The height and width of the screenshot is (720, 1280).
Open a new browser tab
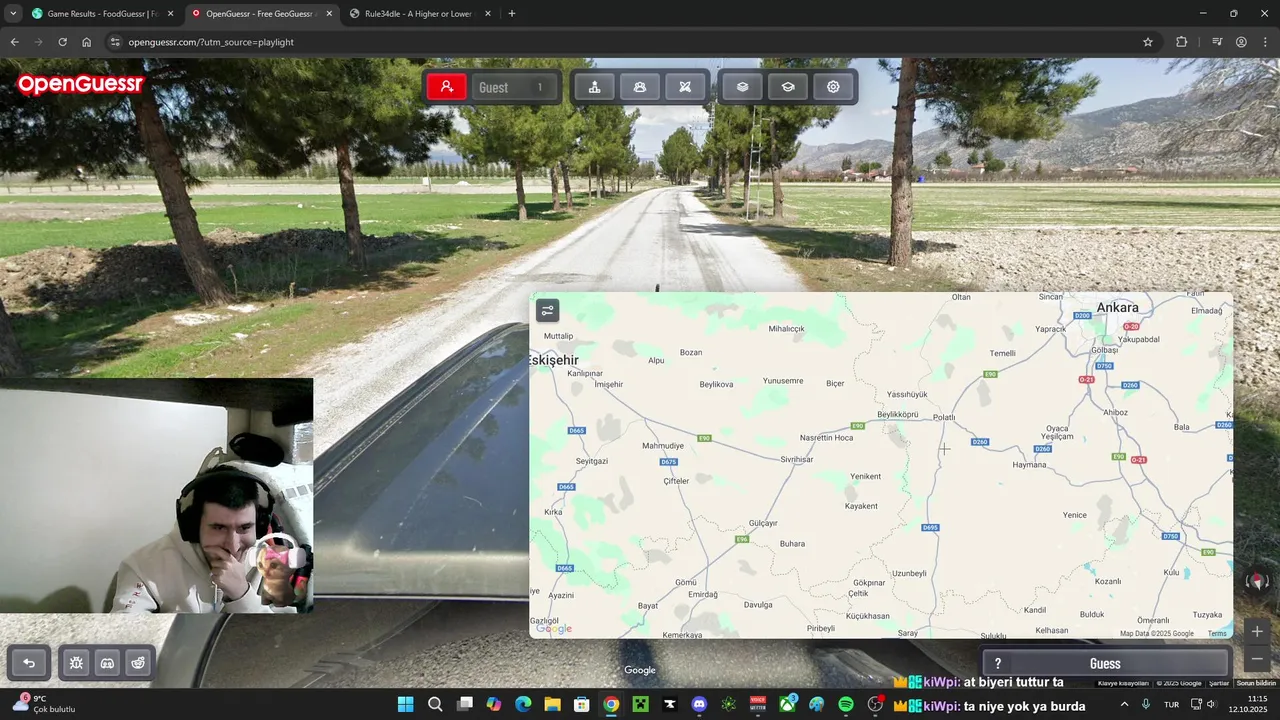512,14
